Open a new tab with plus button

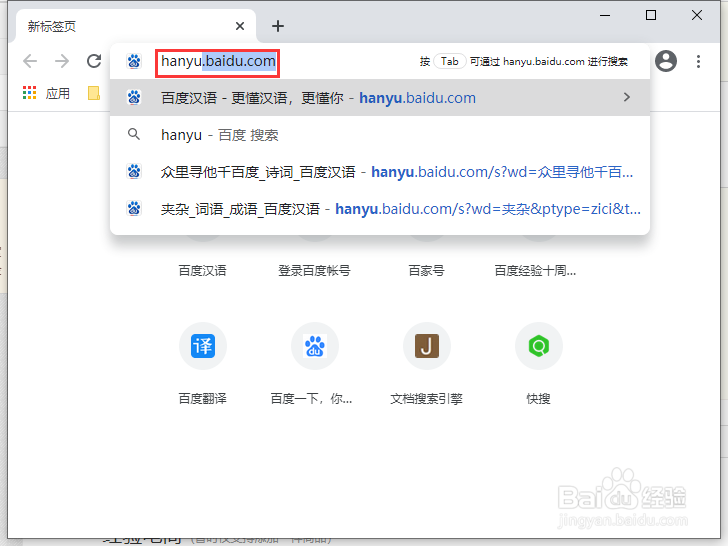point(278,26)
